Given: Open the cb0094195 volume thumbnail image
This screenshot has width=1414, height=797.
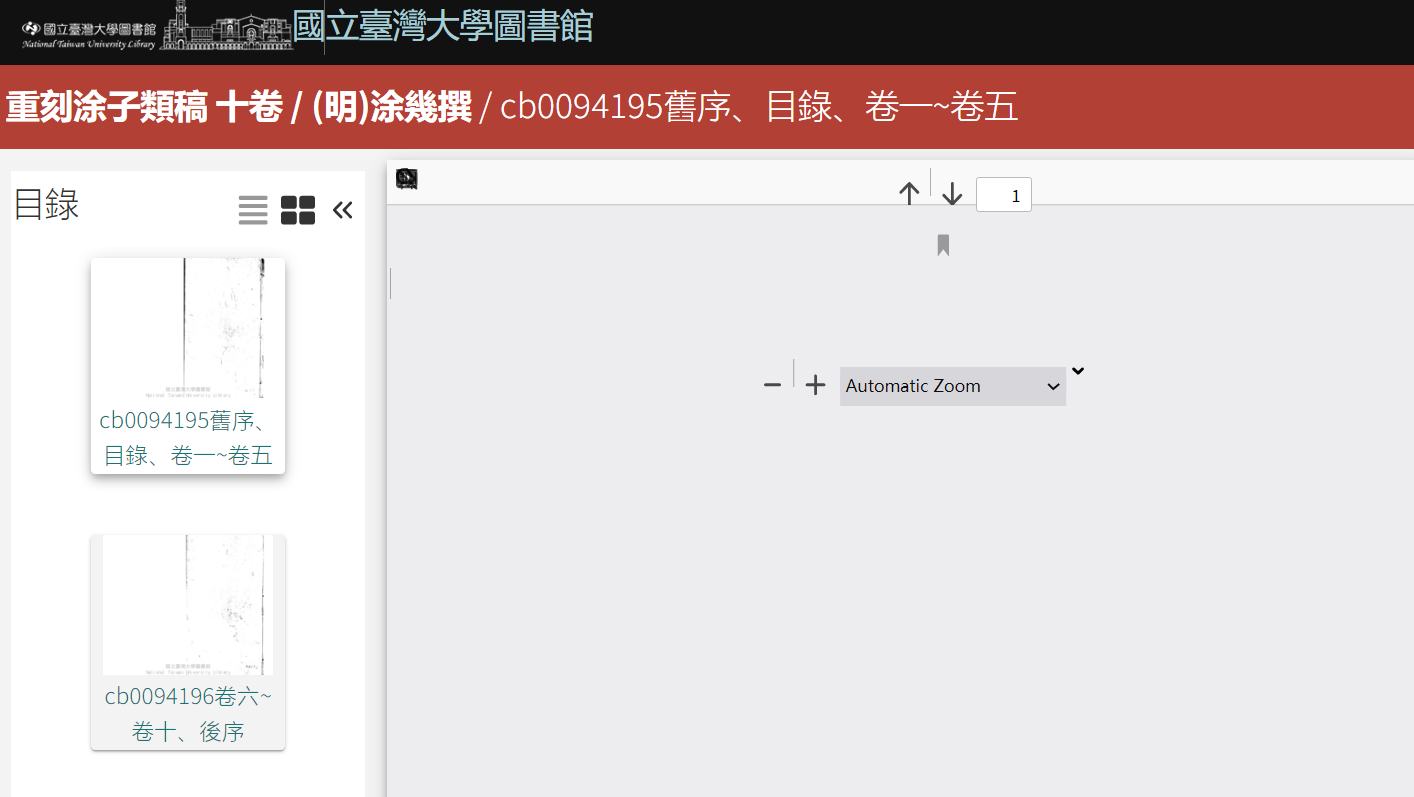Looking at the screenshot, I should 188,329.
